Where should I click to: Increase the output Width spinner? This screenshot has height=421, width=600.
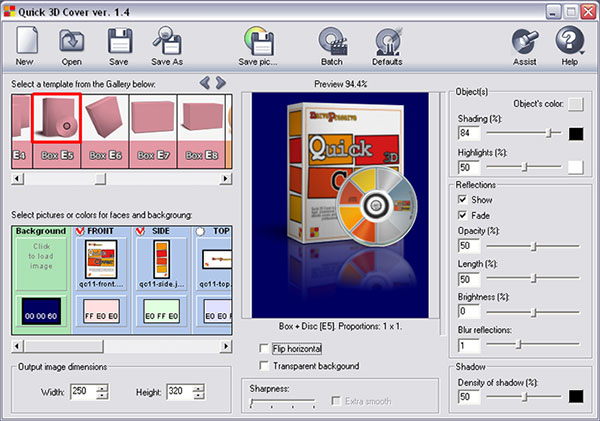[102, 388]
